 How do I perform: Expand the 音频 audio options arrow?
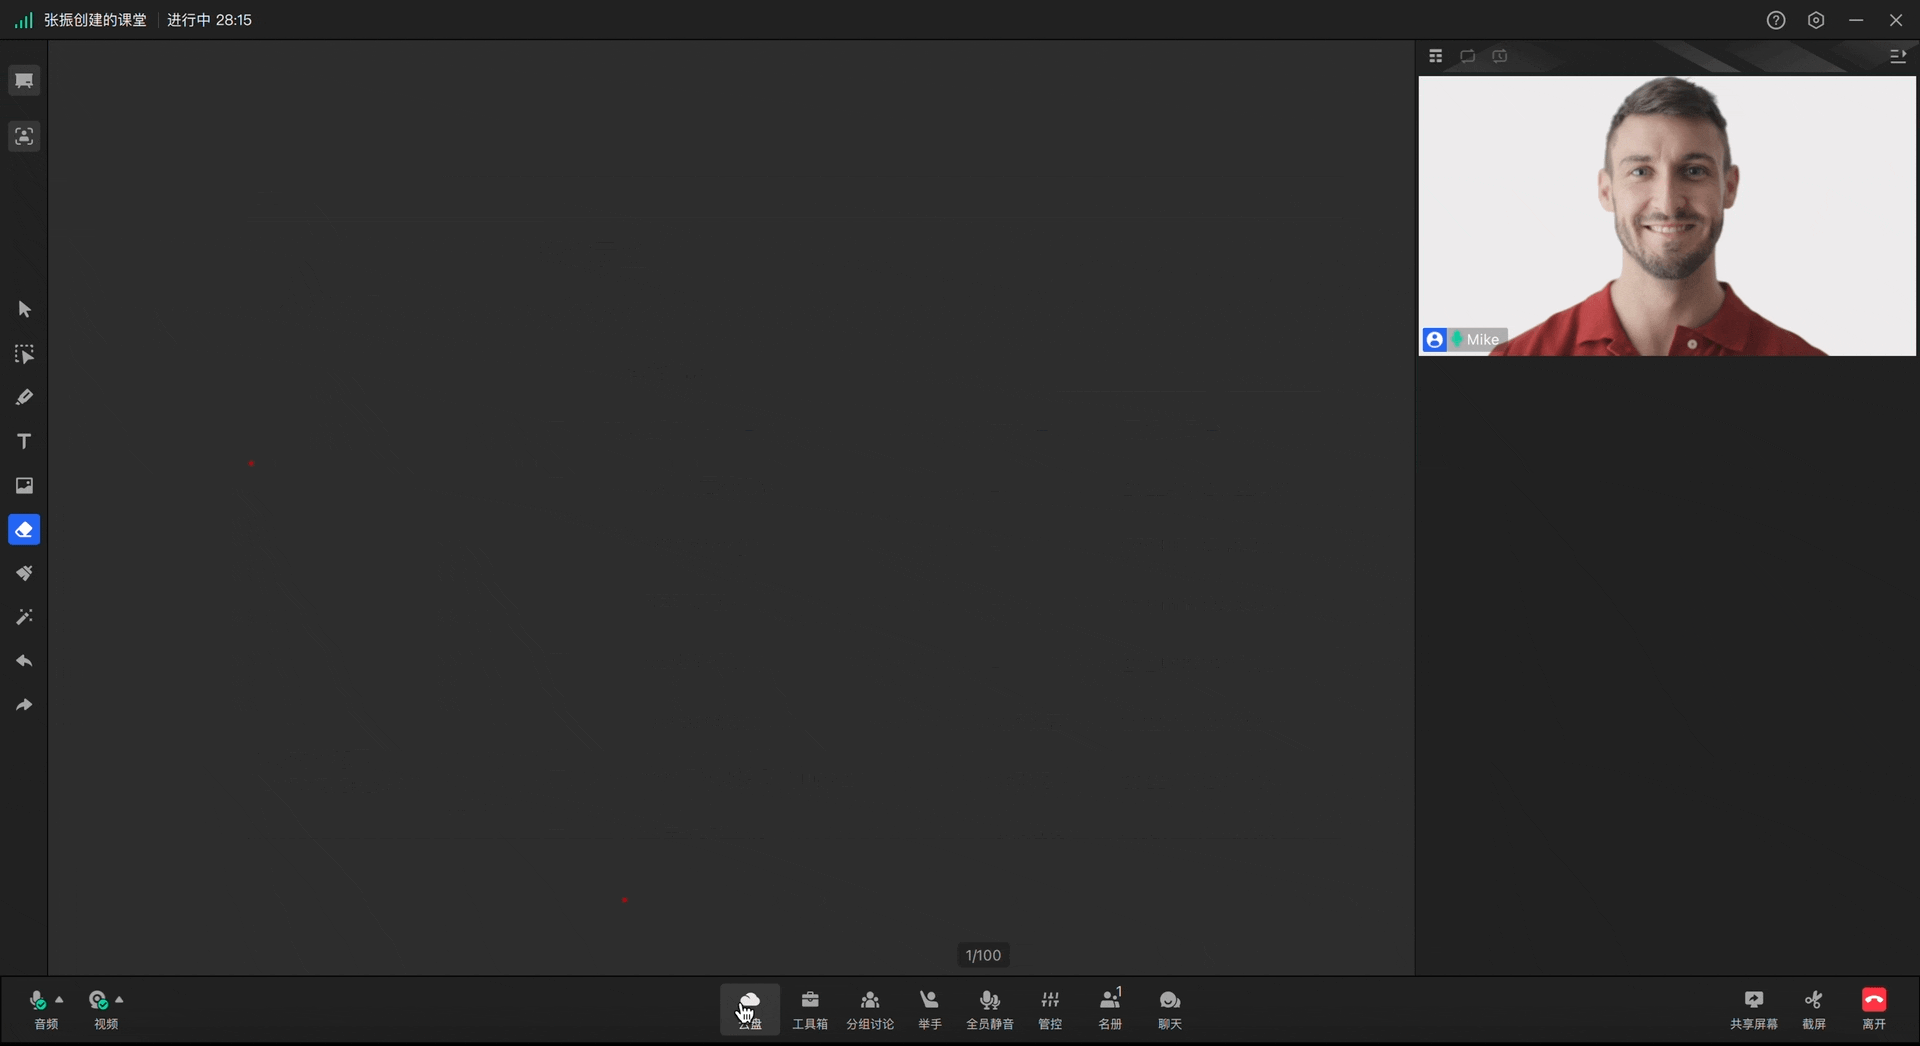coord(60,1000)
